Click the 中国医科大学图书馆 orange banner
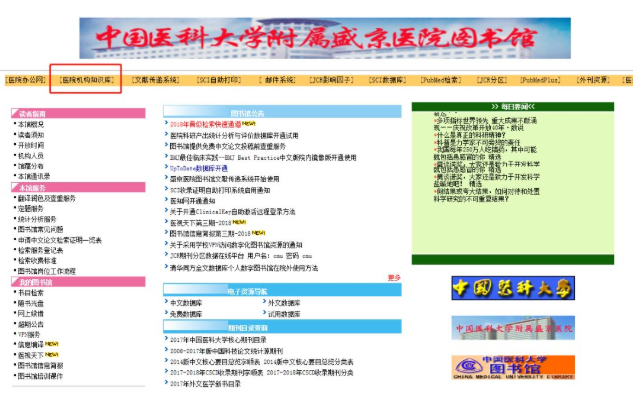Image resolution: width=642 pixels, height=411 pixels. [513, 367]
